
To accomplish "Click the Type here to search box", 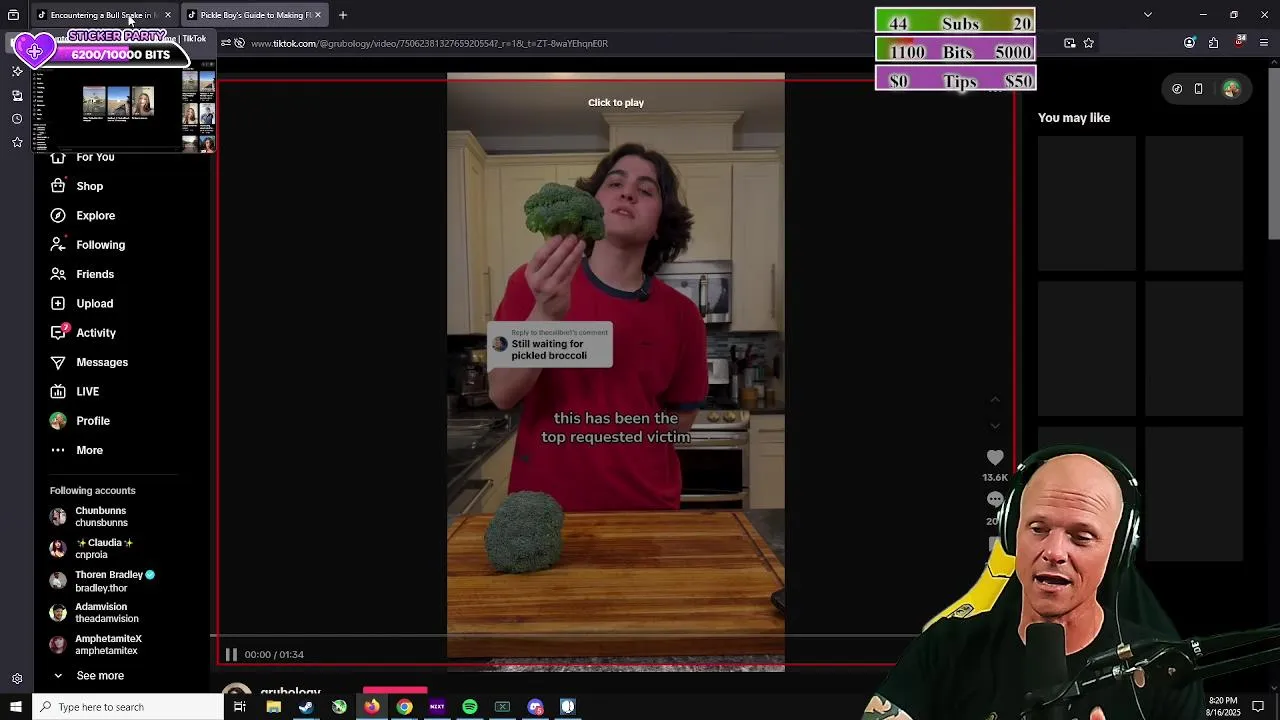I will point(128,707).
